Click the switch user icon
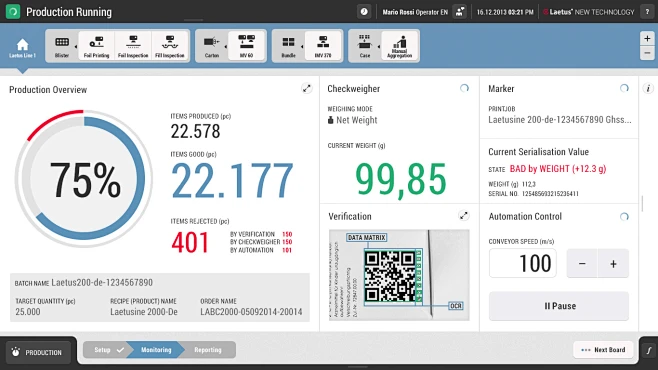The image size is (658, 370). pyautogui.click(x=460, y=12)
